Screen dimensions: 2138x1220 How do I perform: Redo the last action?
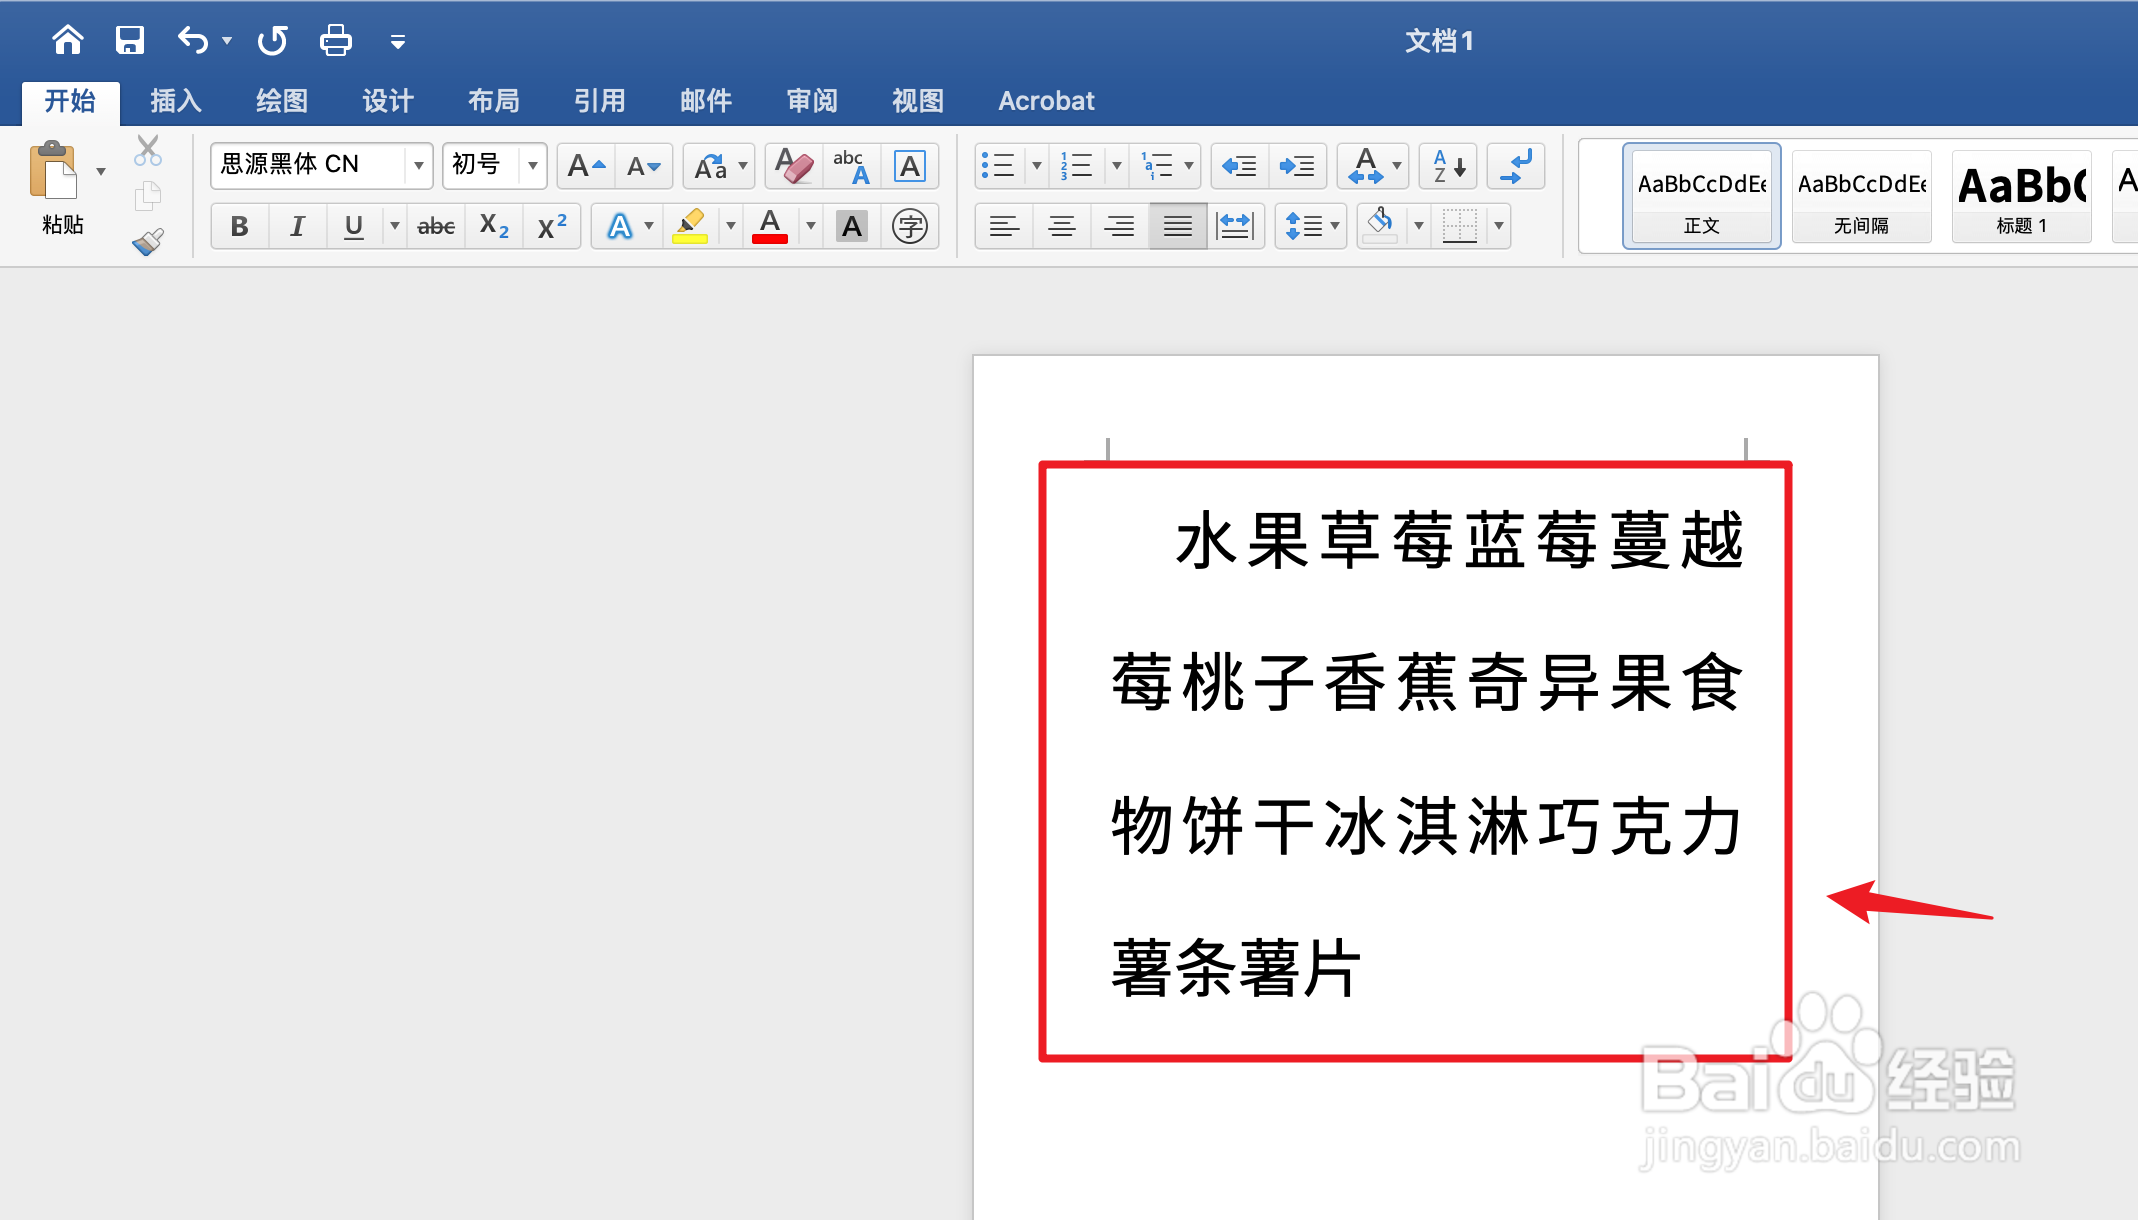pyautogui.click(x=272, y=41)
